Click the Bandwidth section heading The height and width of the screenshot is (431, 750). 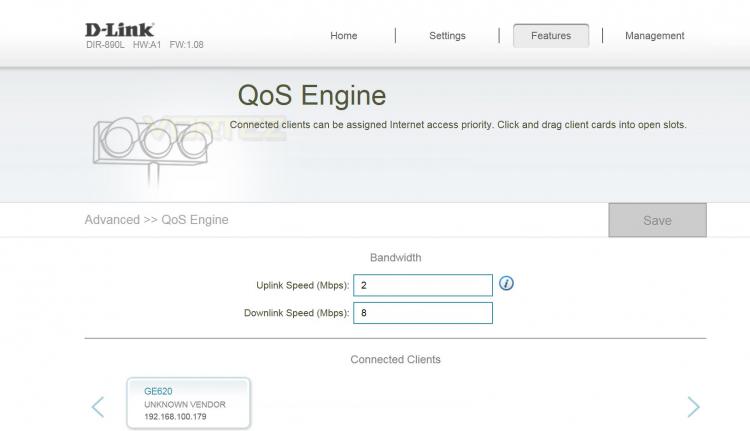pos(396,257)
